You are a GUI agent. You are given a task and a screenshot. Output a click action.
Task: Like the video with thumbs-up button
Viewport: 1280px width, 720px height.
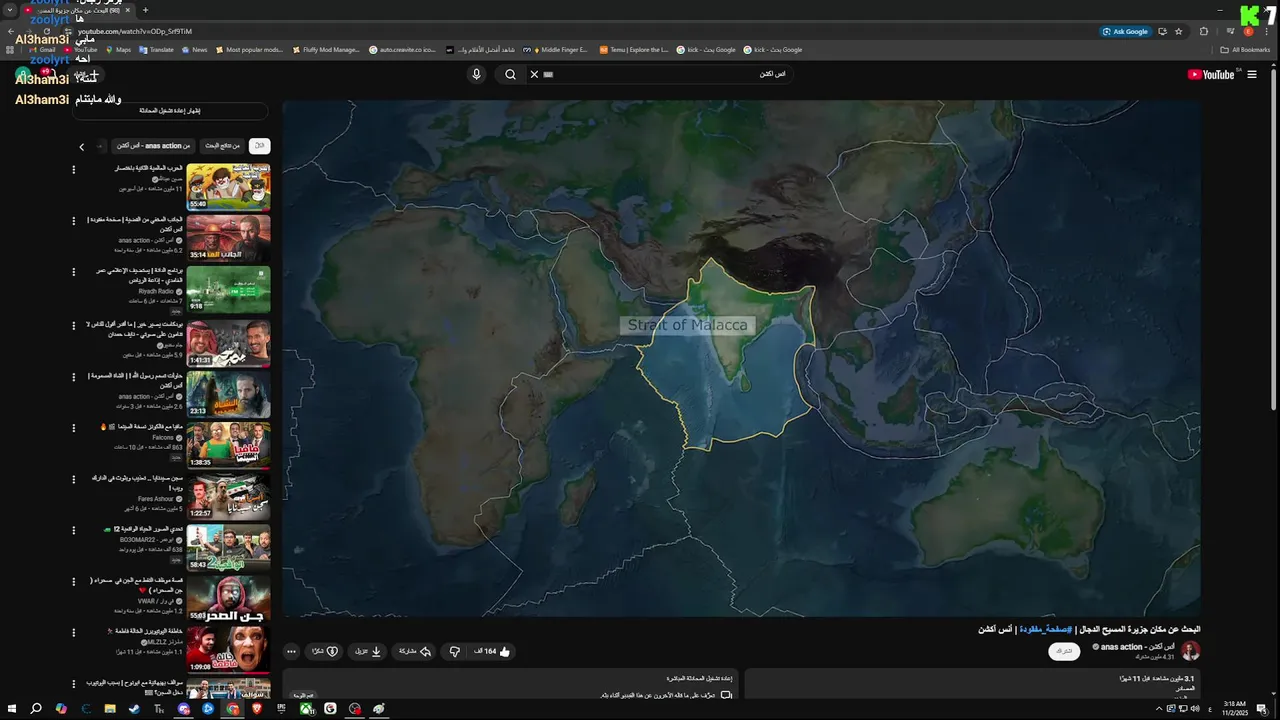tap(493, 651)
